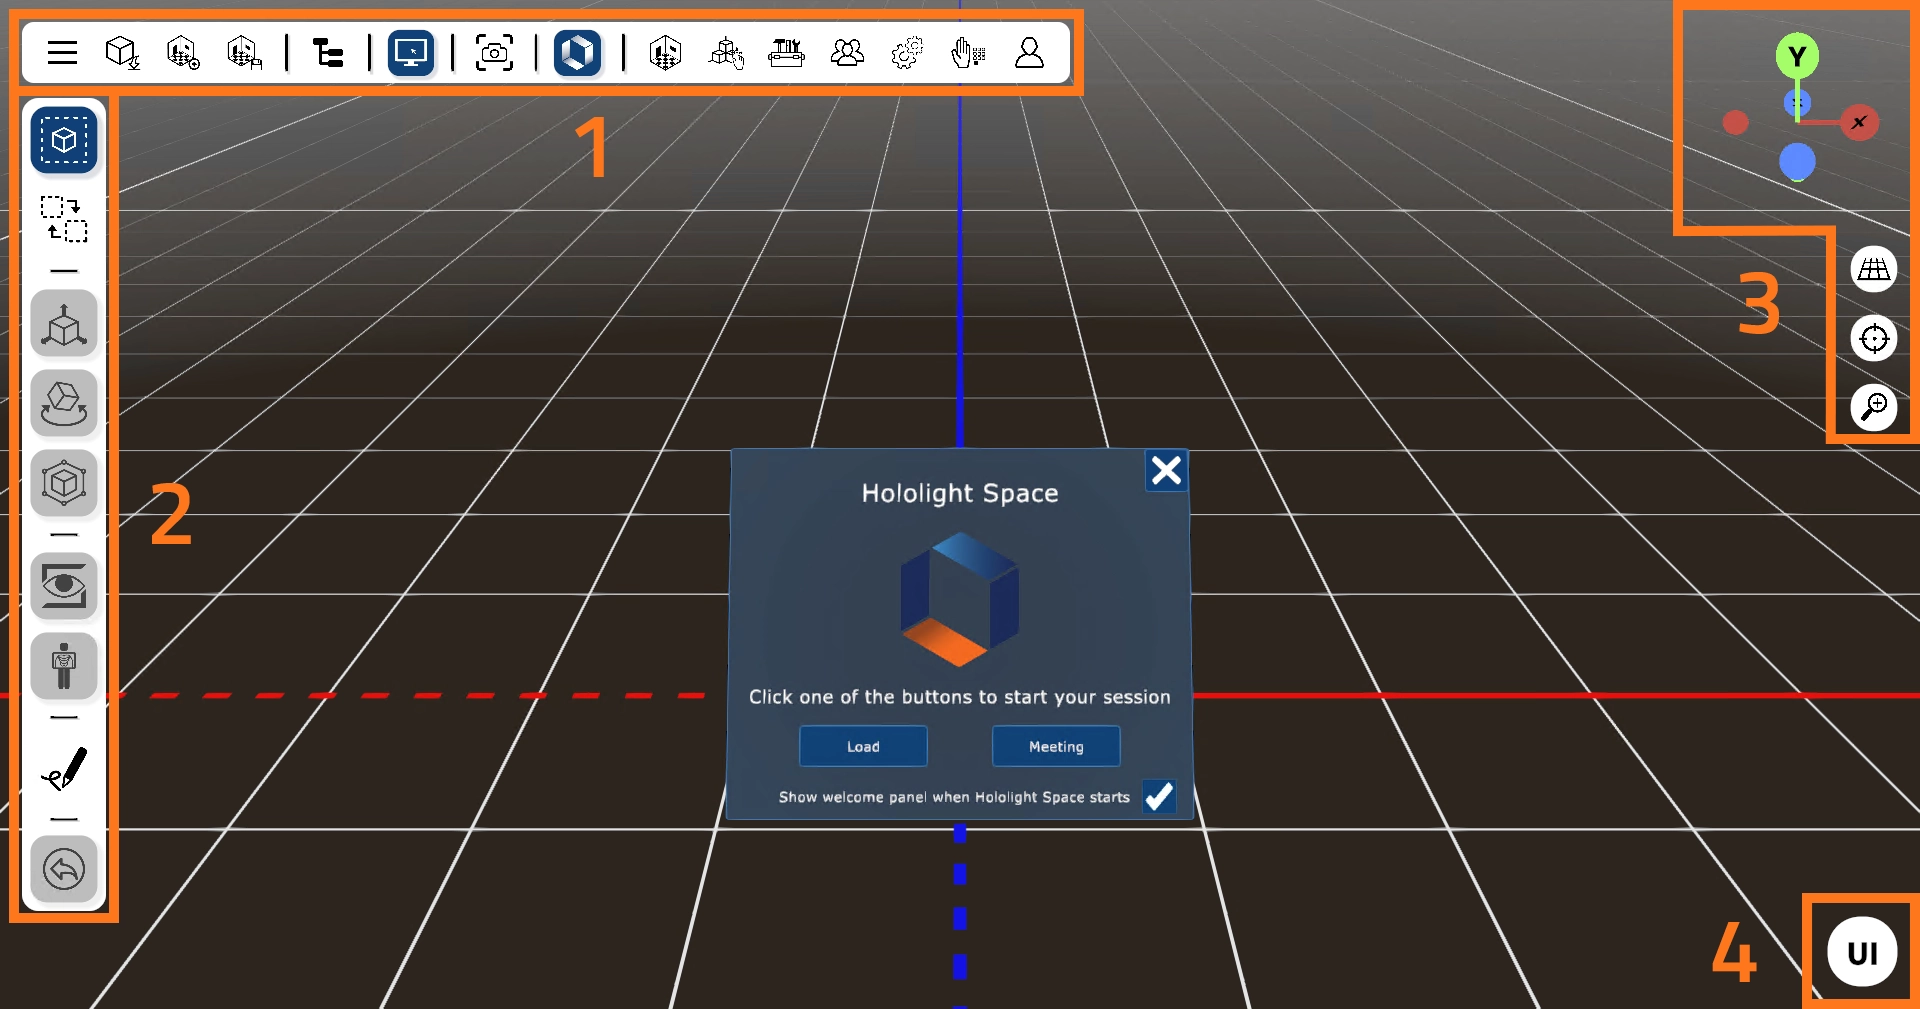Open the scene room settings icon

coord(665,52)
